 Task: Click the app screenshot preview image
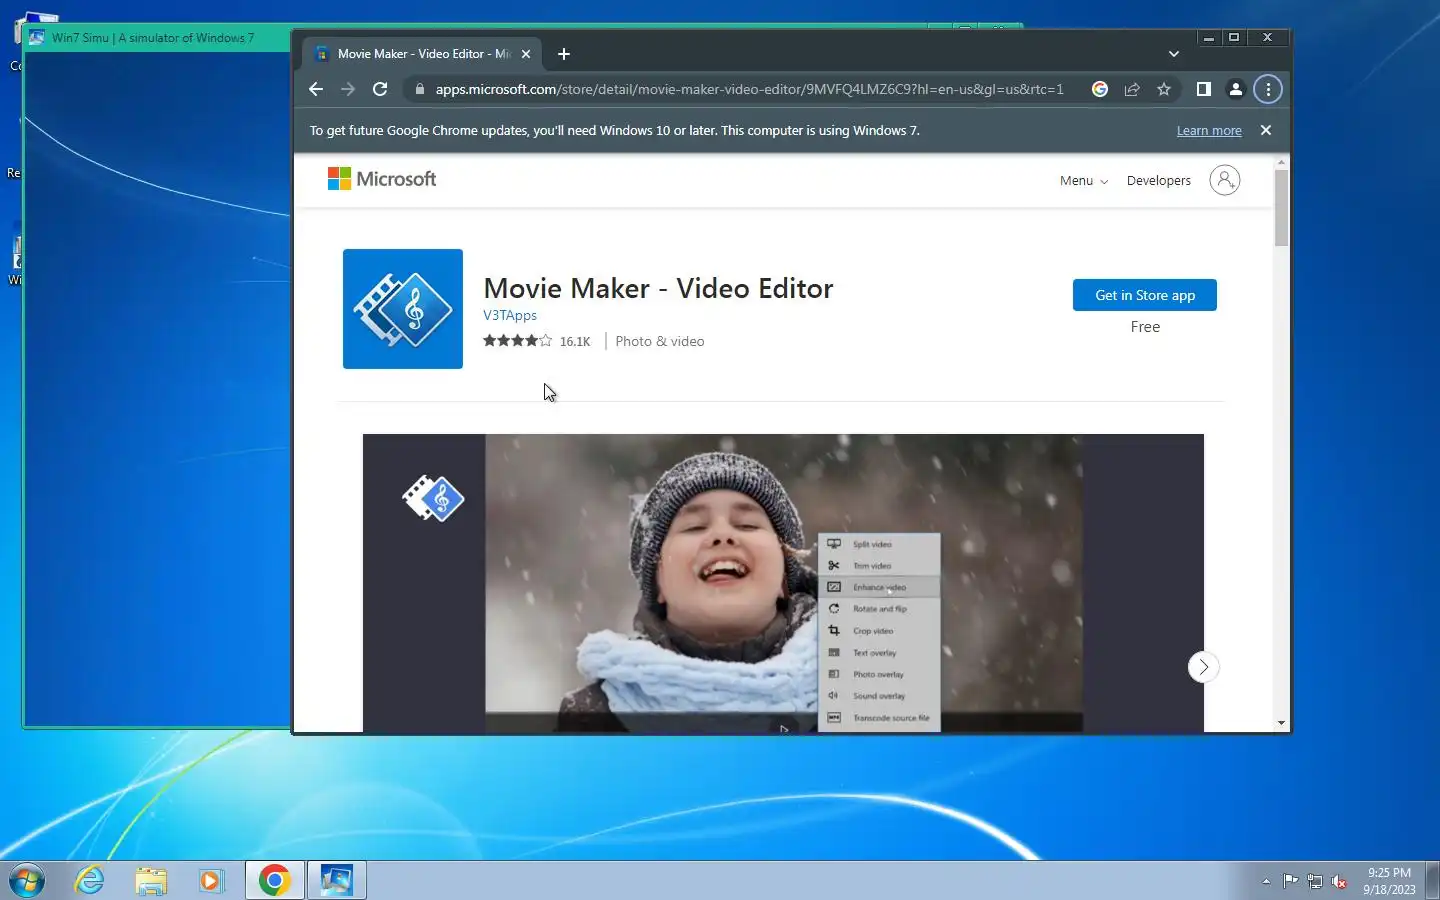coord(783,583)
